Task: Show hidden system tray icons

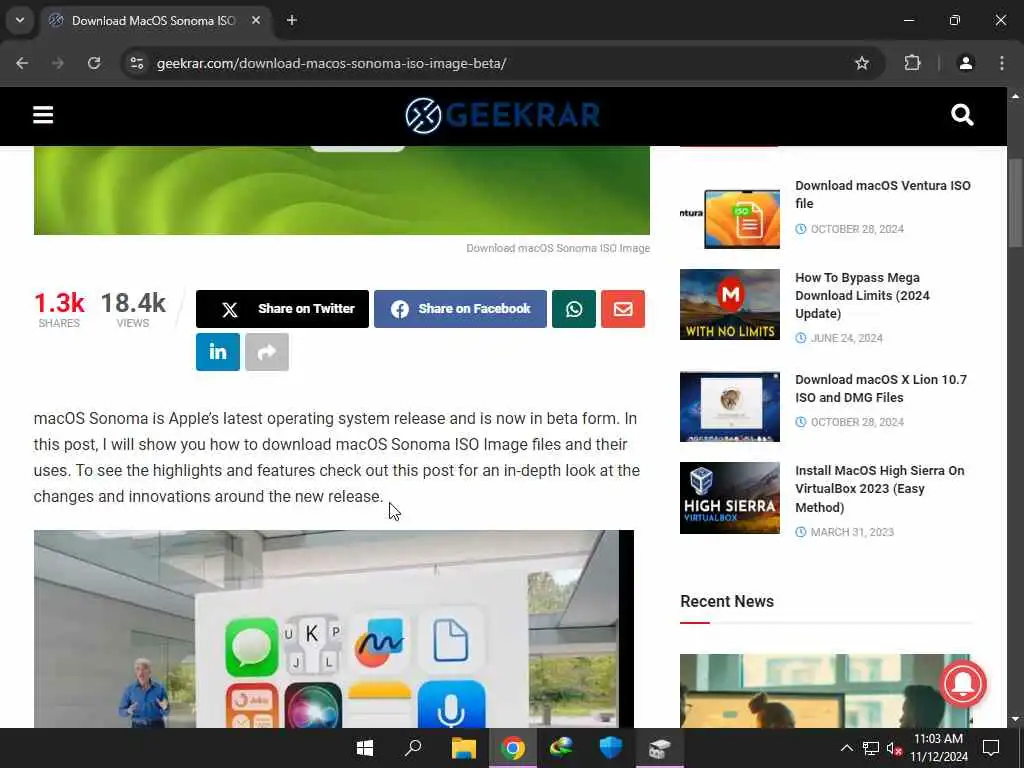Action: coord(846,748)
